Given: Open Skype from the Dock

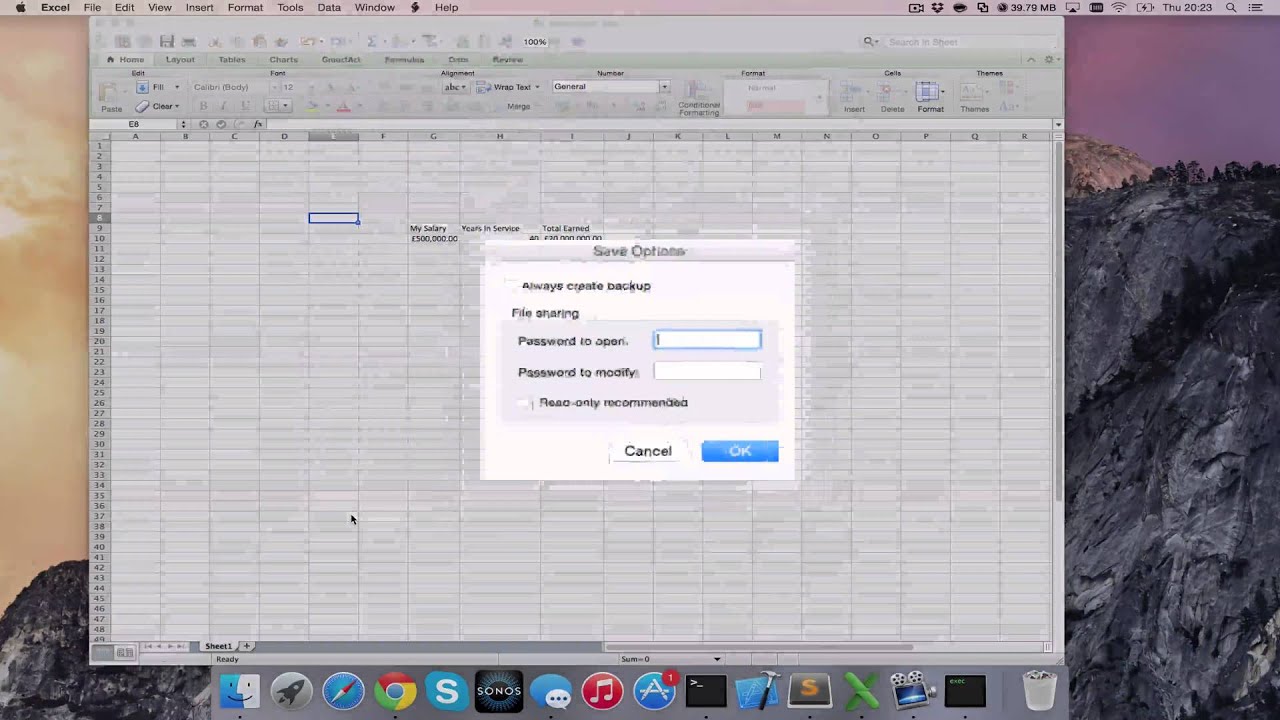Looking at the screenshot, I should click(447, 692).
